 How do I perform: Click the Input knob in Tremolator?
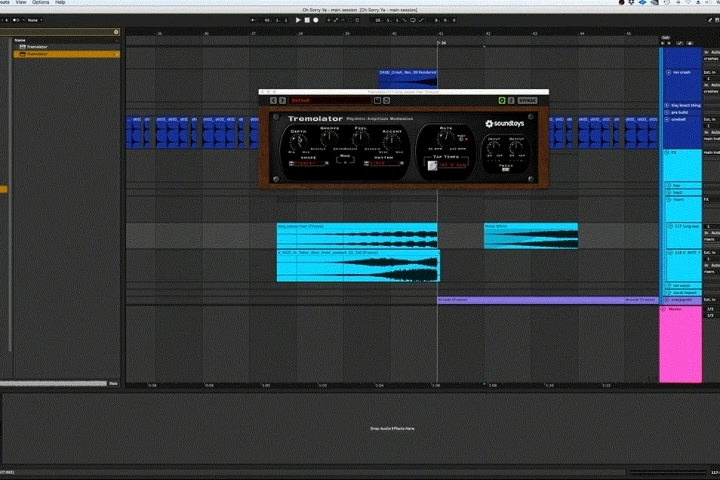(494, 147)
